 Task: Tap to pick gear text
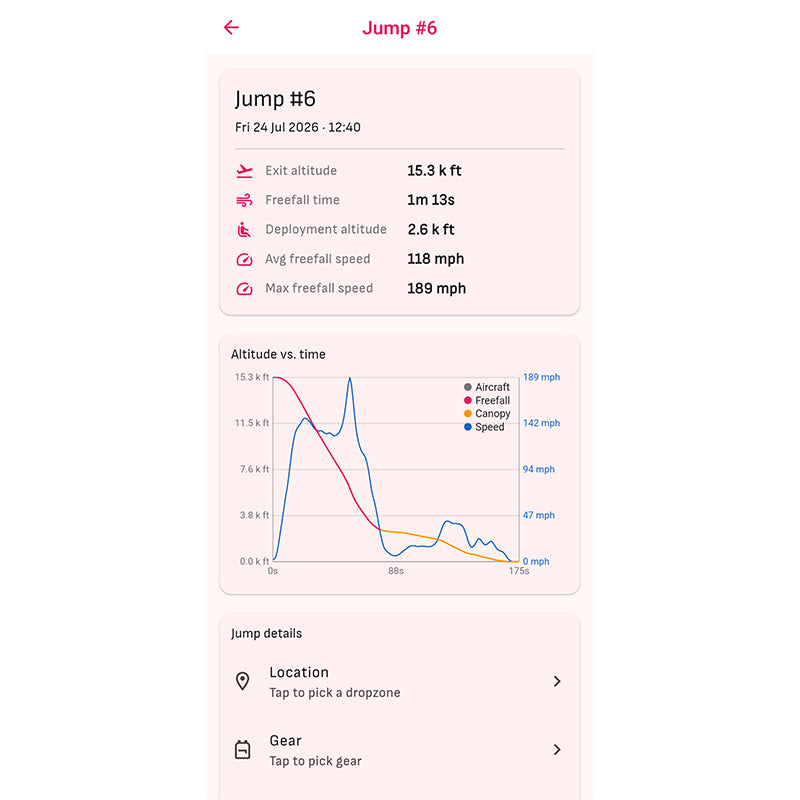315,761
